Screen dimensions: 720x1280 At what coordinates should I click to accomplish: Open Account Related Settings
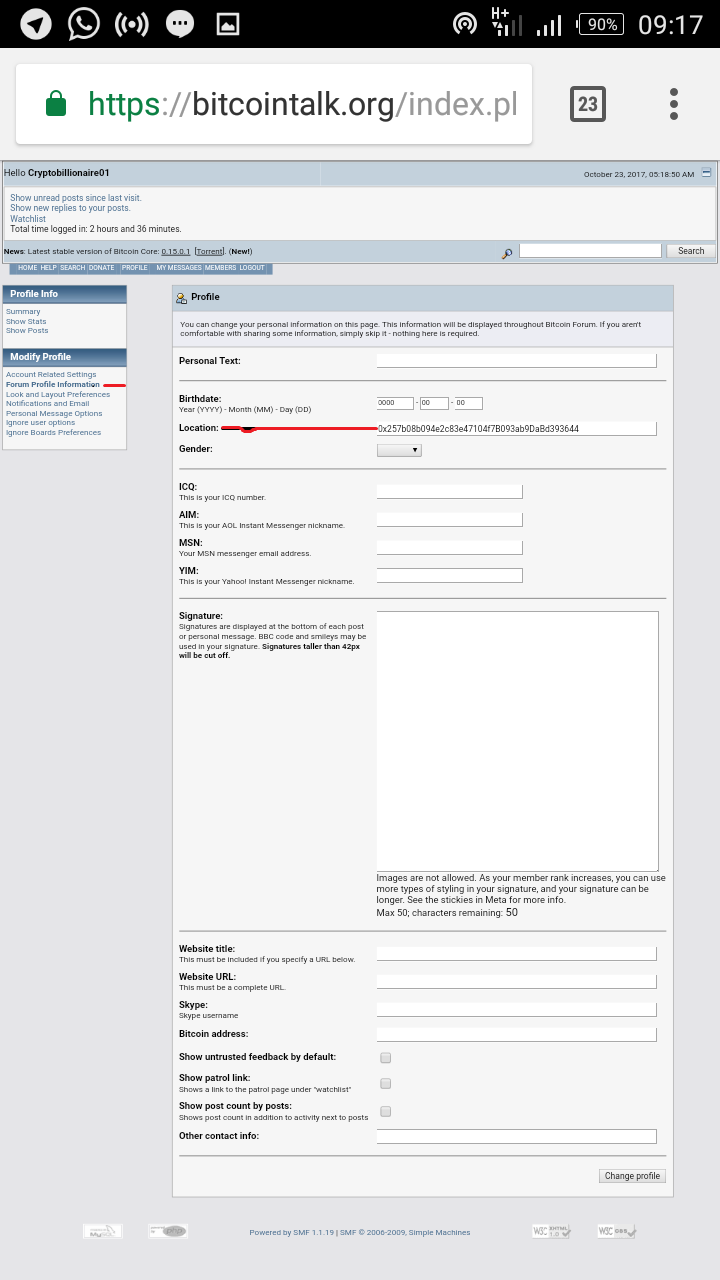coord(51,375)
